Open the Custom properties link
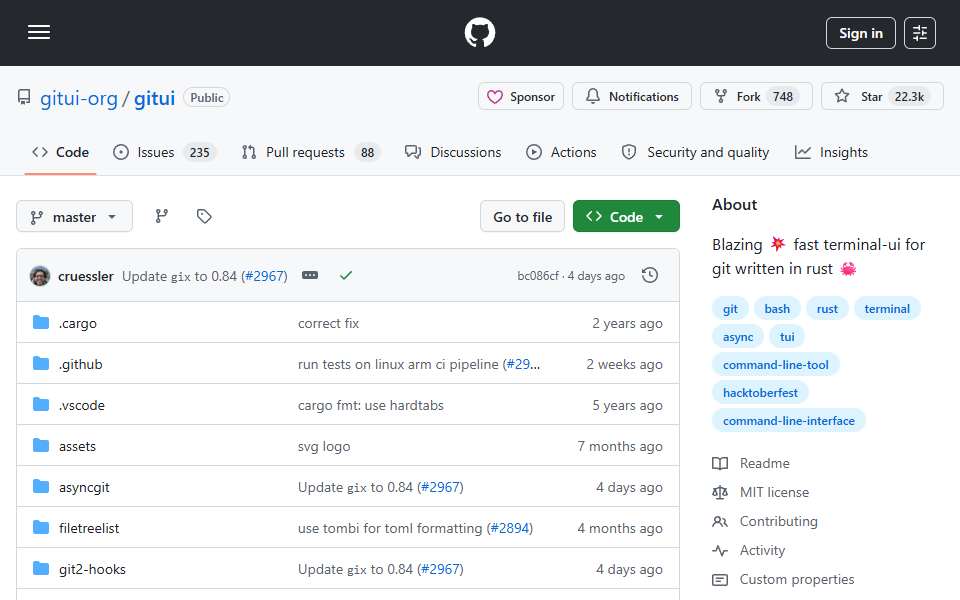The height and width of the screenshot is (600, 960). tap(783, 579)
